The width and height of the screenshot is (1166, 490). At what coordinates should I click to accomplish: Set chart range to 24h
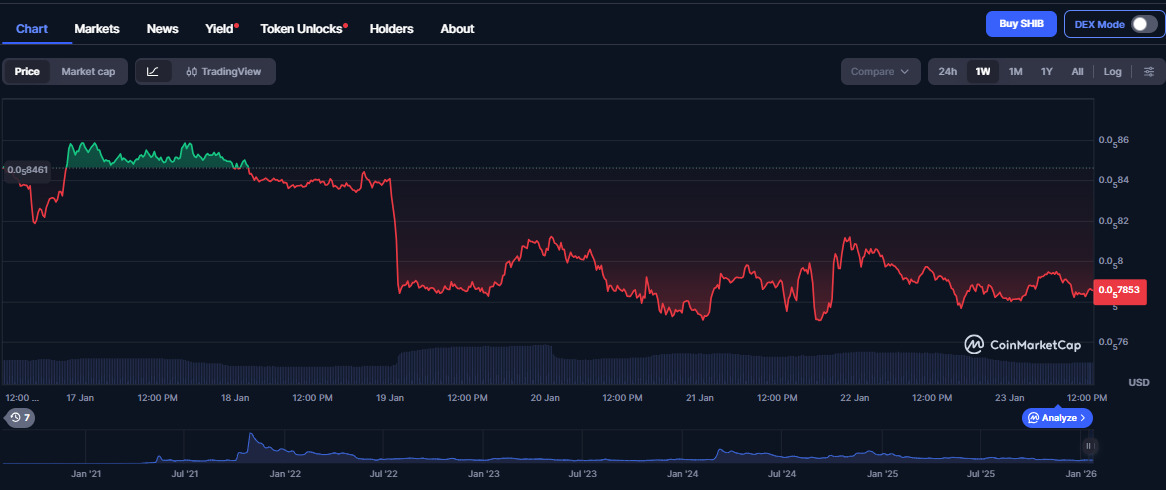coord(947,71)
